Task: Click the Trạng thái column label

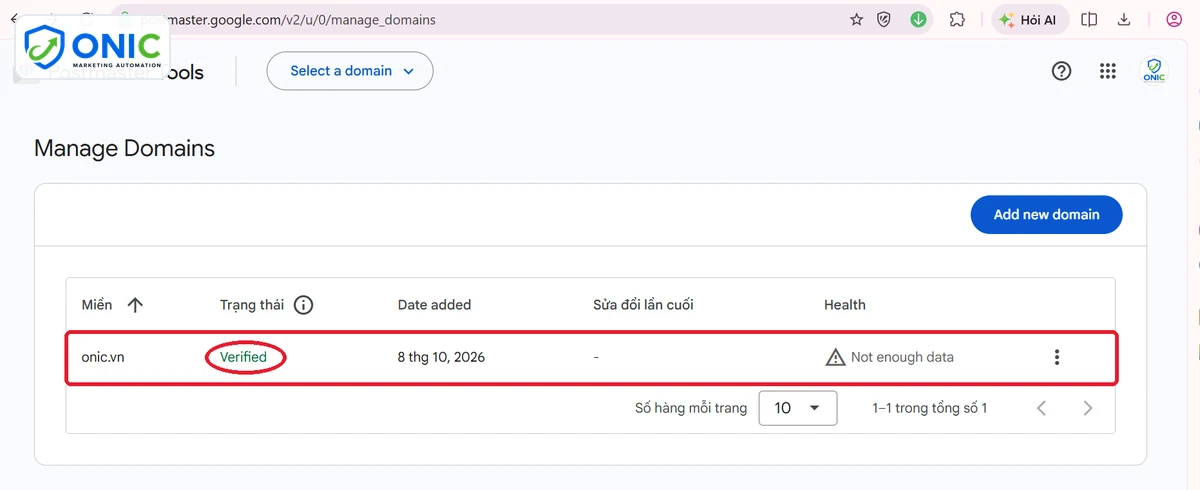Action: (x=252, y=305)
